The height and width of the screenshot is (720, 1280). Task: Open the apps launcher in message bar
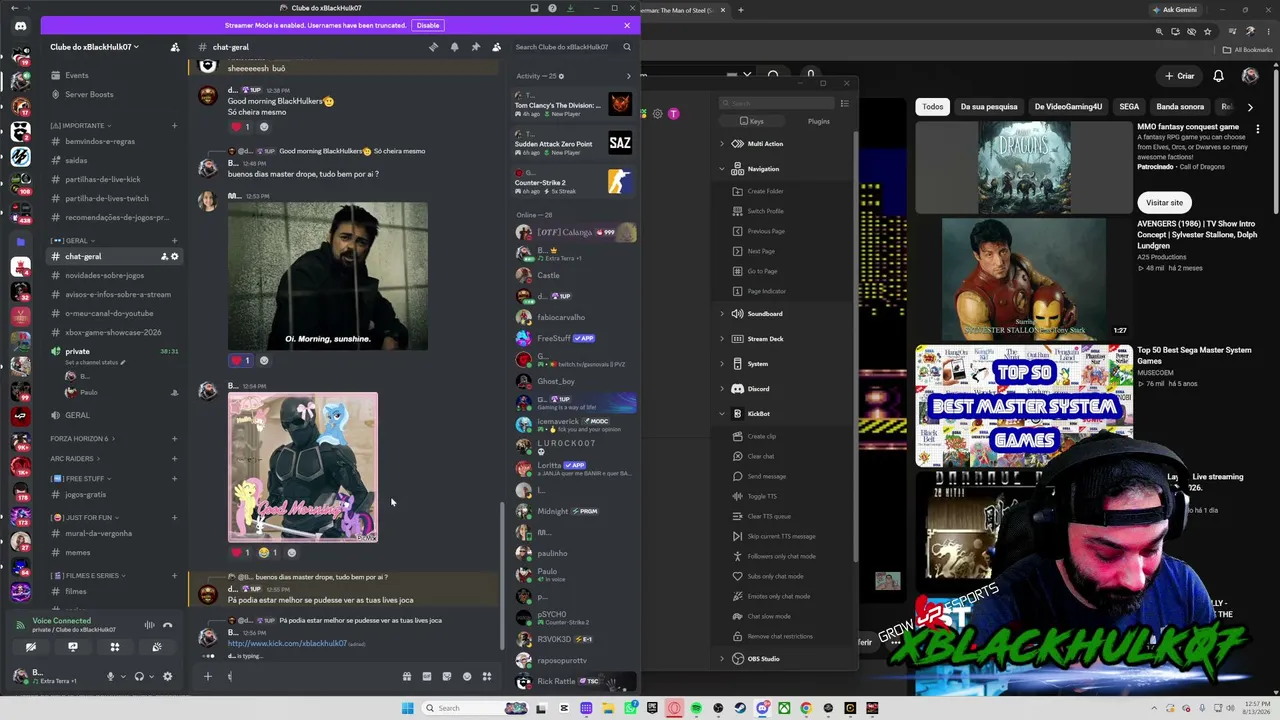(487, 676)
